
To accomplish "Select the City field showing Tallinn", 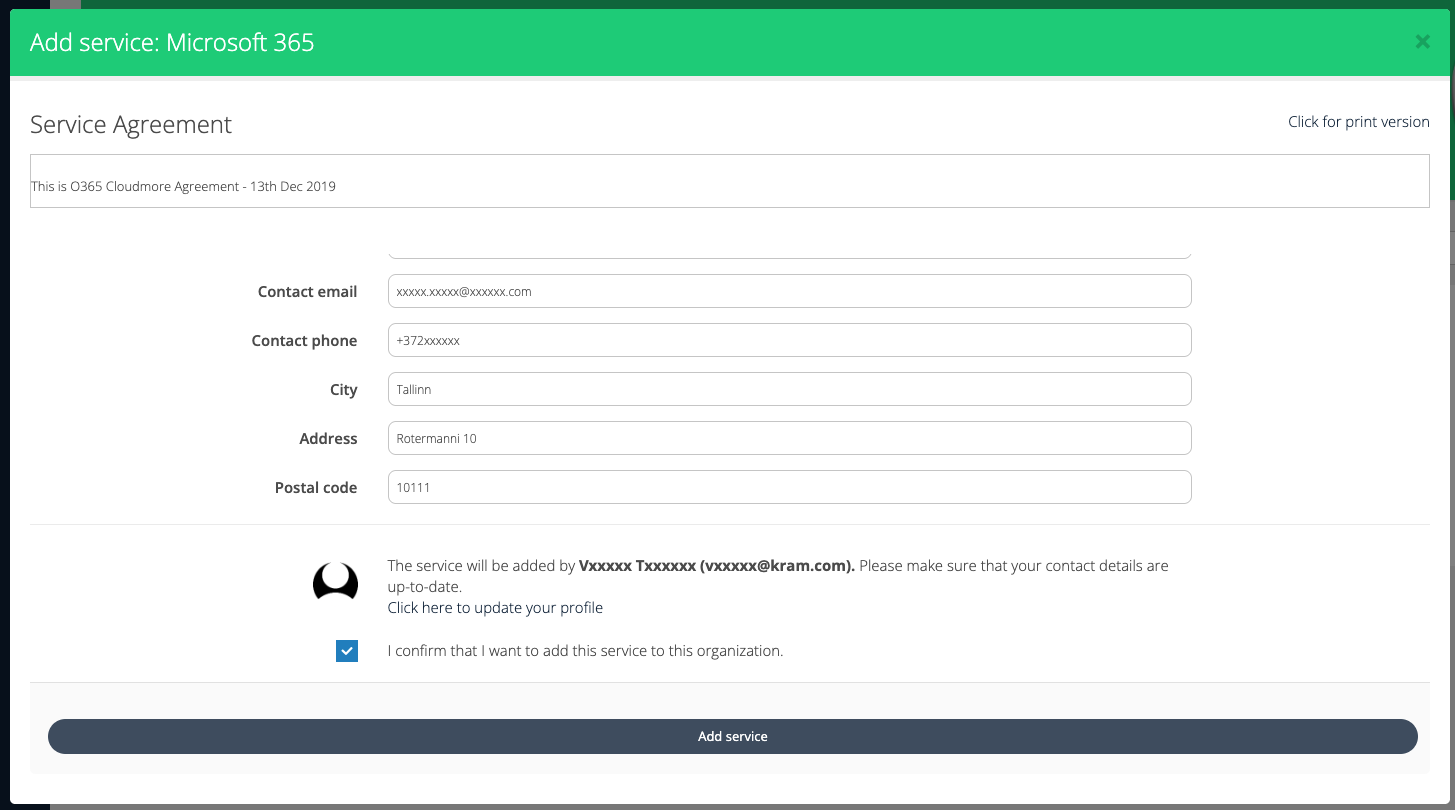I will 789,389.
